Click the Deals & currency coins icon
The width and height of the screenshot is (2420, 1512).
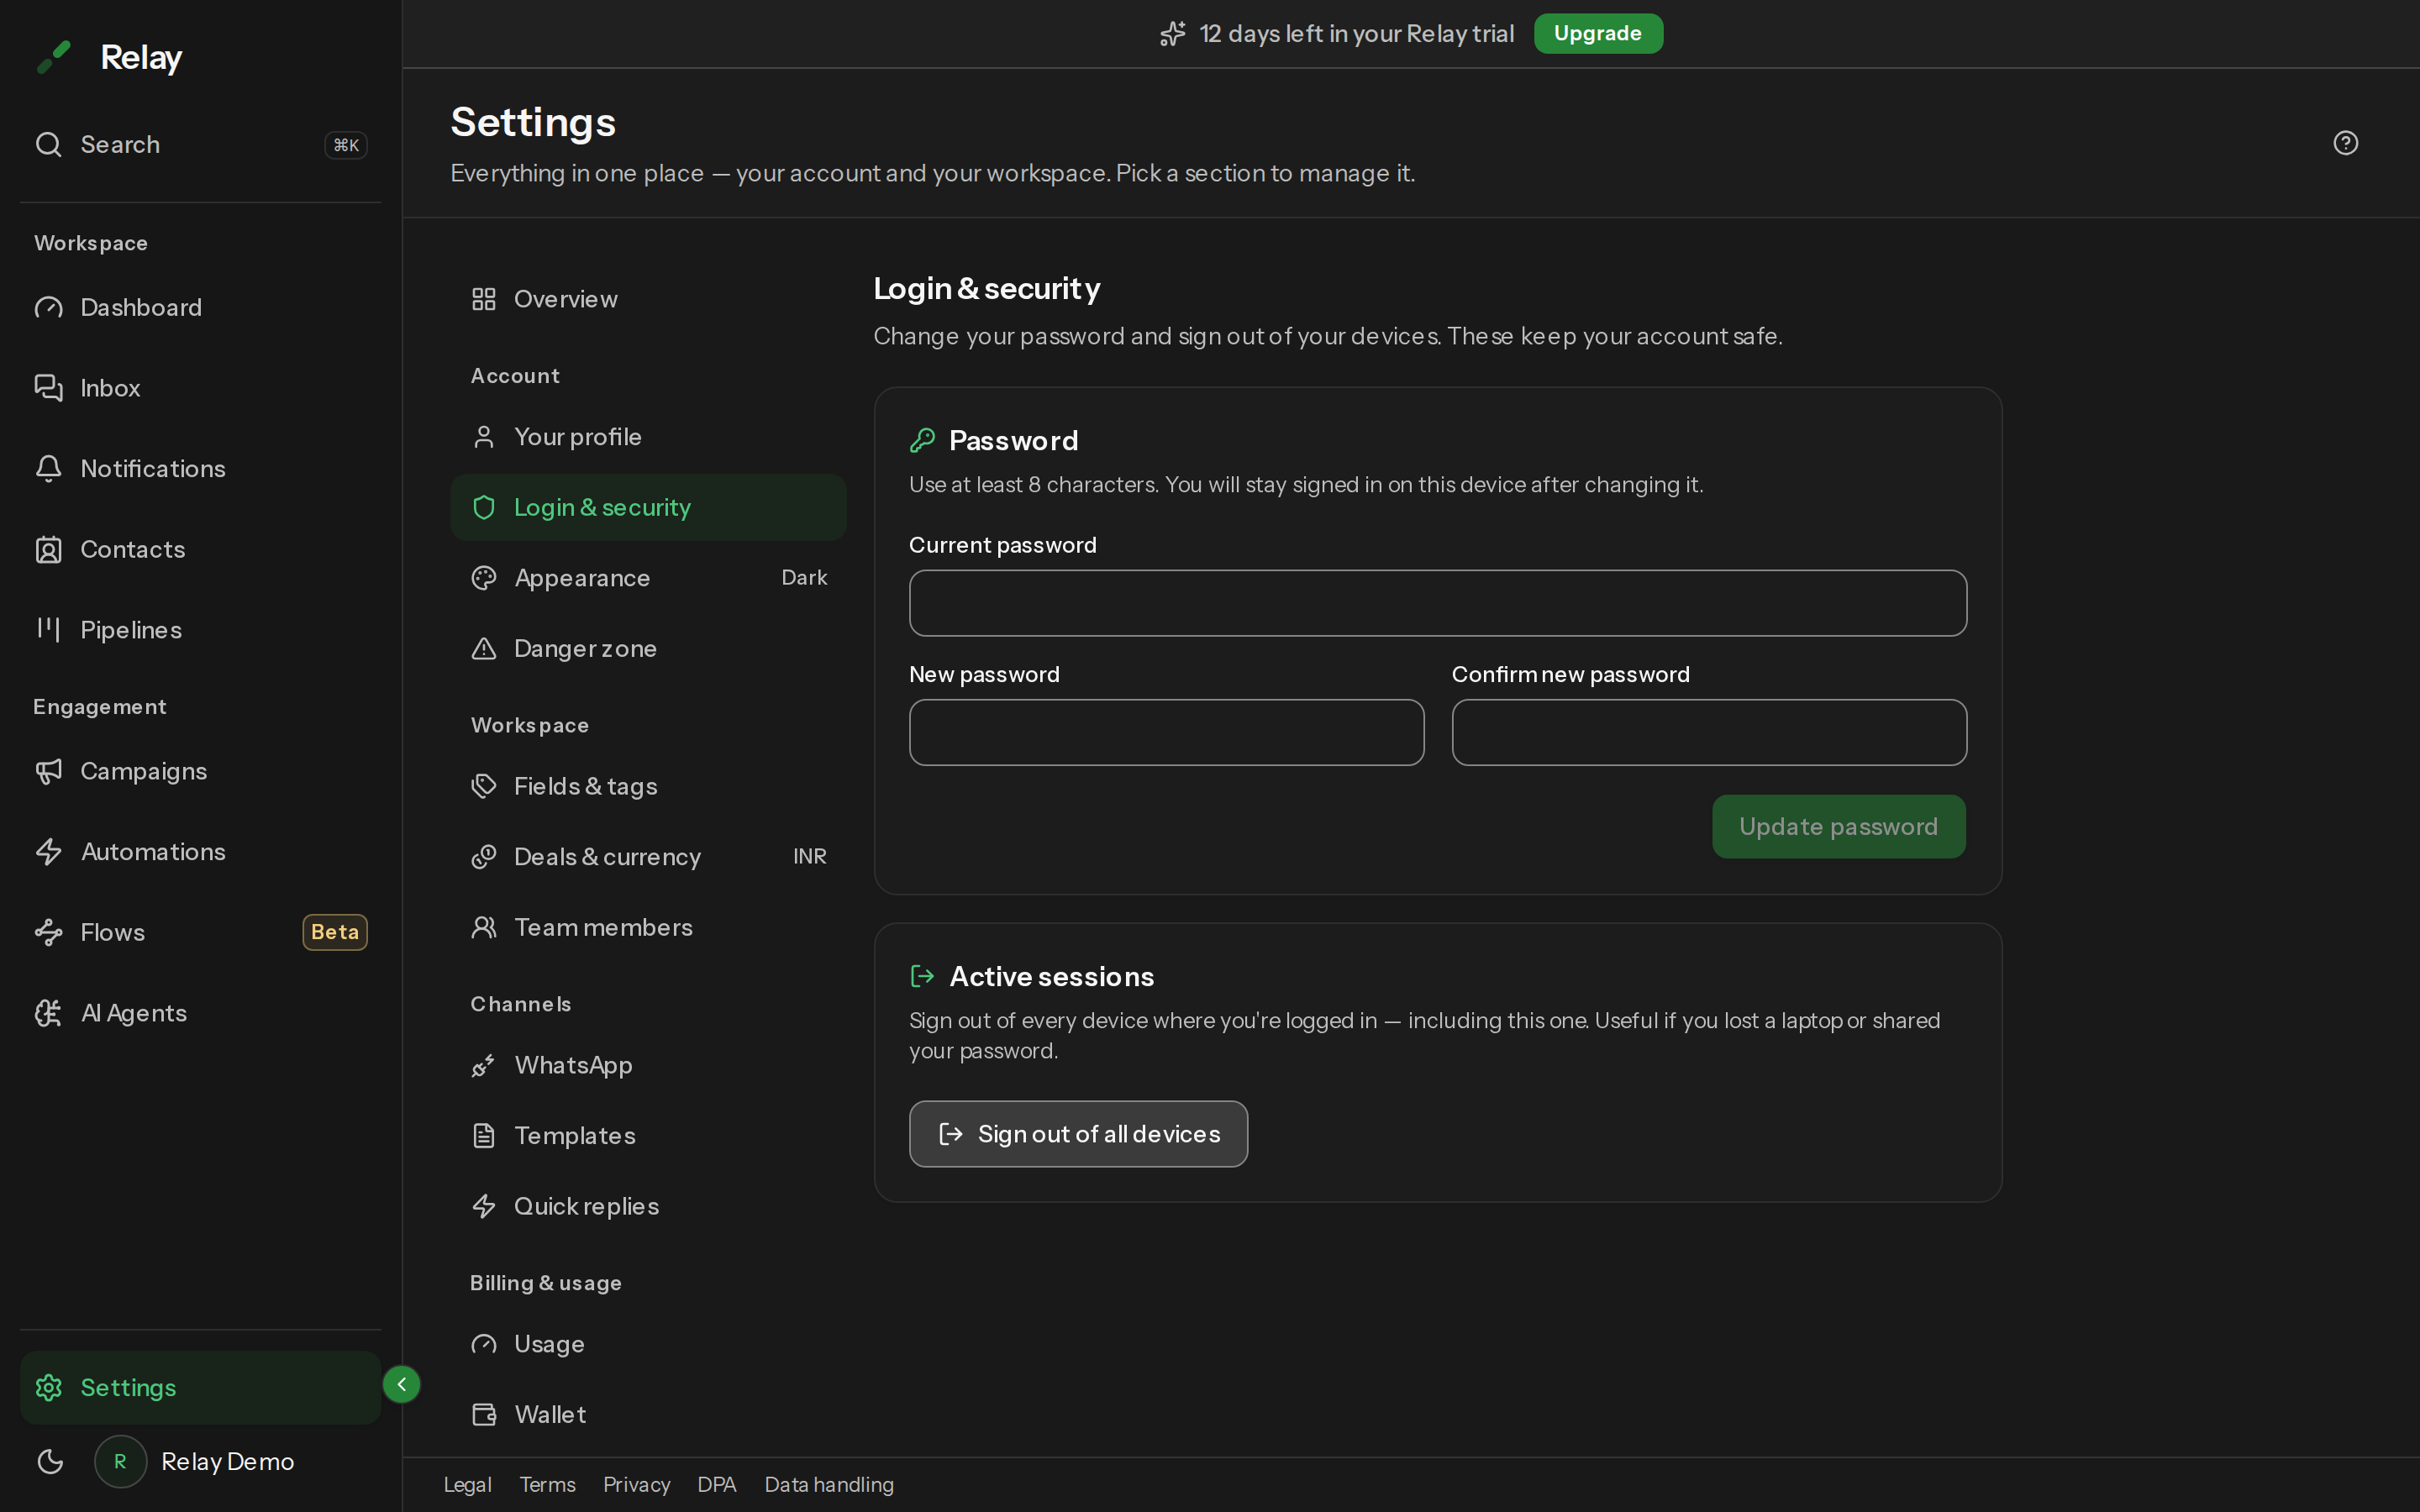tap(484, 856)
